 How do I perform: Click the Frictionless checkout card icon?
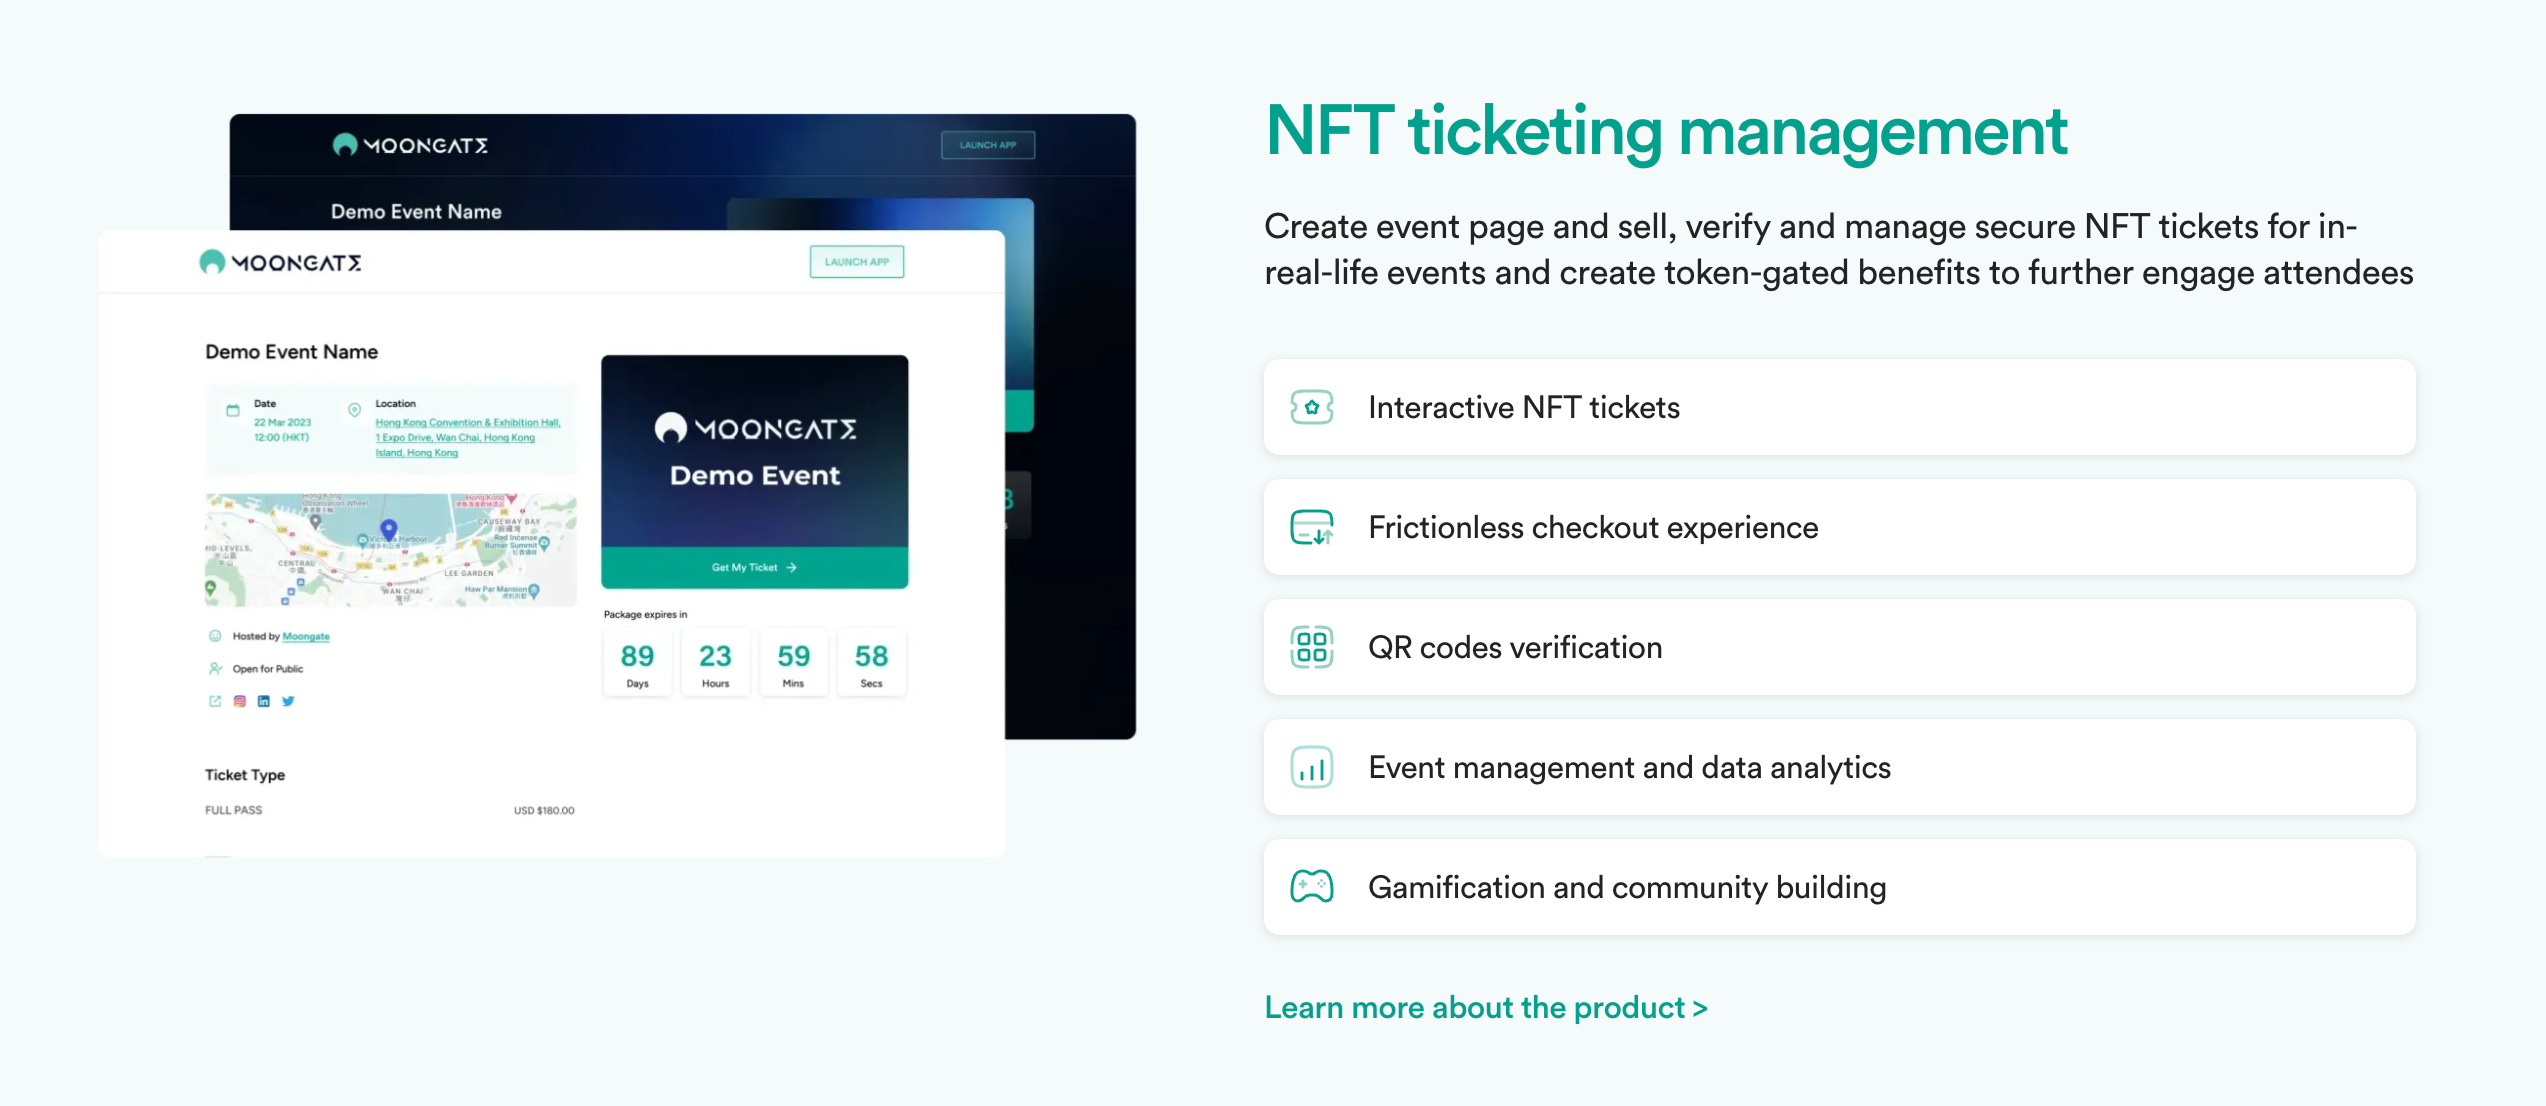point(1311,527)
